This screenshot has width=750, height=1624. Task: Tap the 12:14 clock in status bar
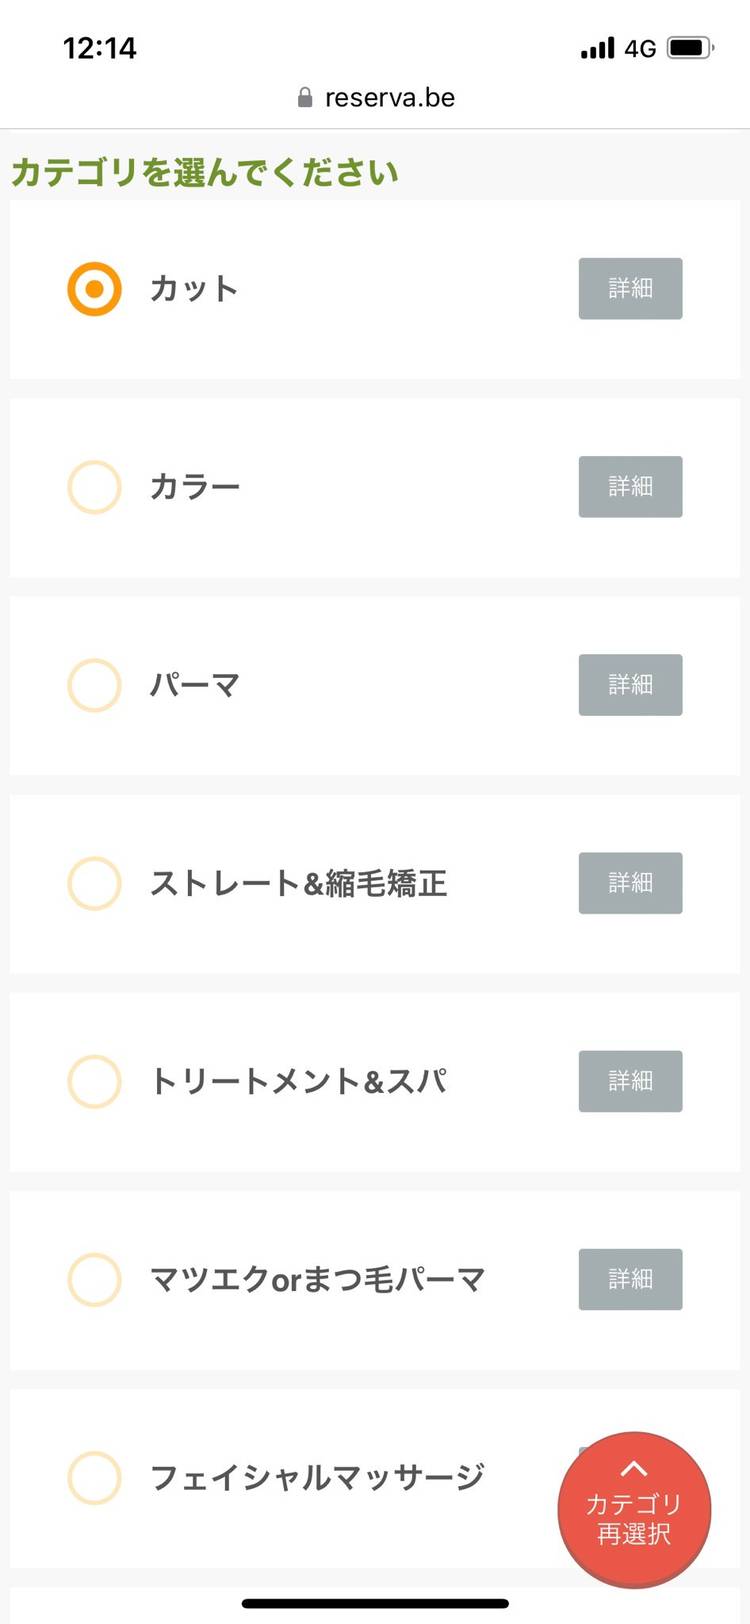point(99,48)
